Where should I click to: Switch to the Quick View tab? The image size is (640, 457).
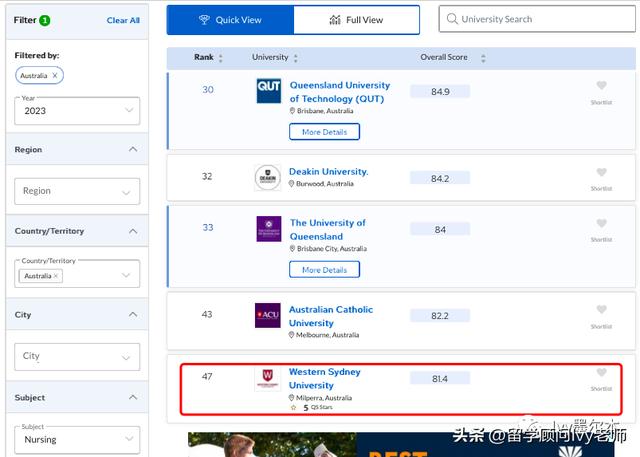click(230, 20)
